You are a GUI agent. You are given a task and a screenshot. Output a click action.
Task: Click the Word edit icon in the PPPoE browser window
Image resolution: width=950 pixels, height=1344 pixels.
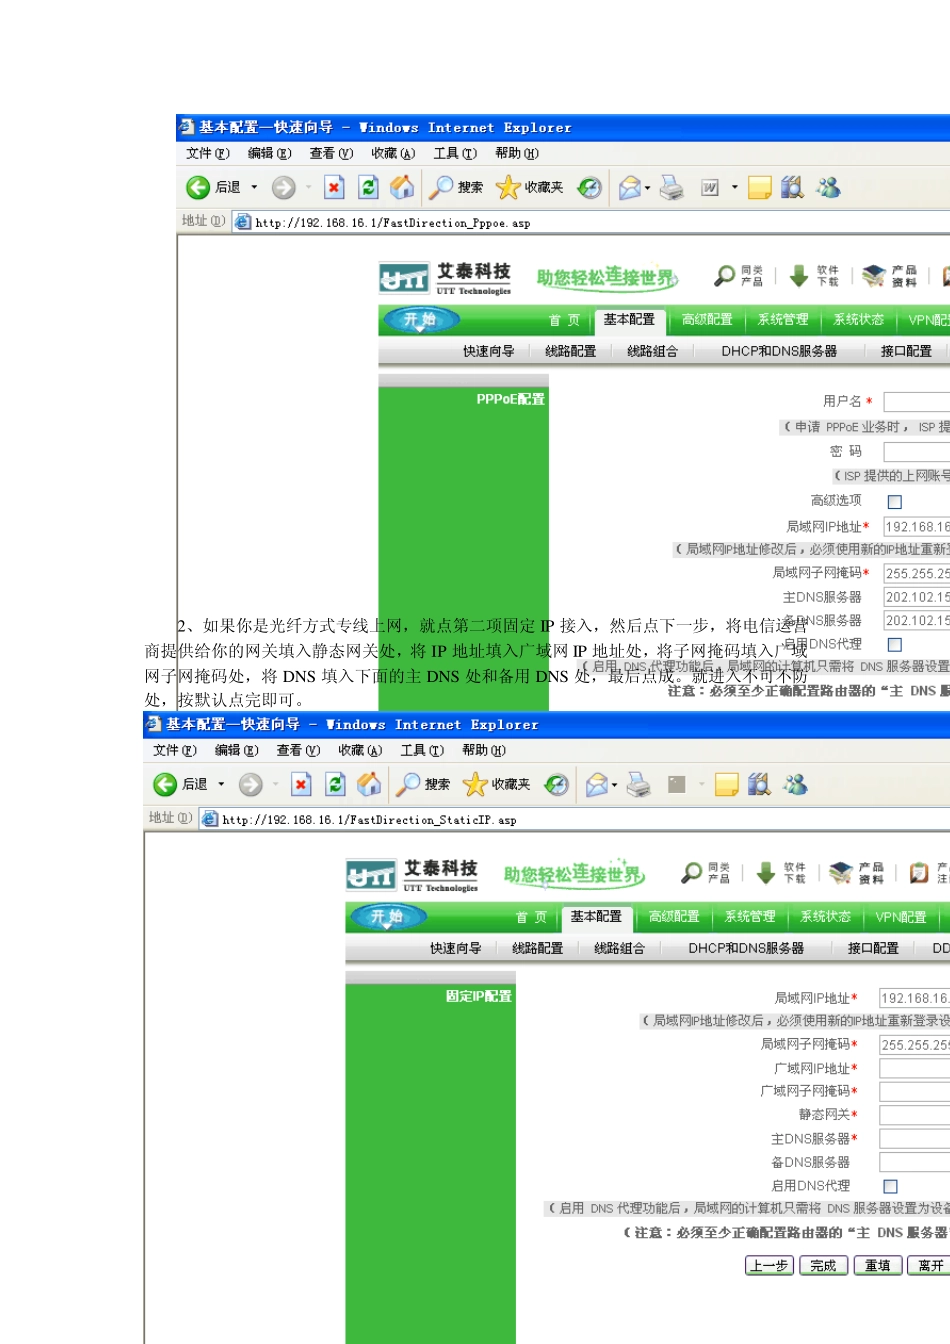710,187
